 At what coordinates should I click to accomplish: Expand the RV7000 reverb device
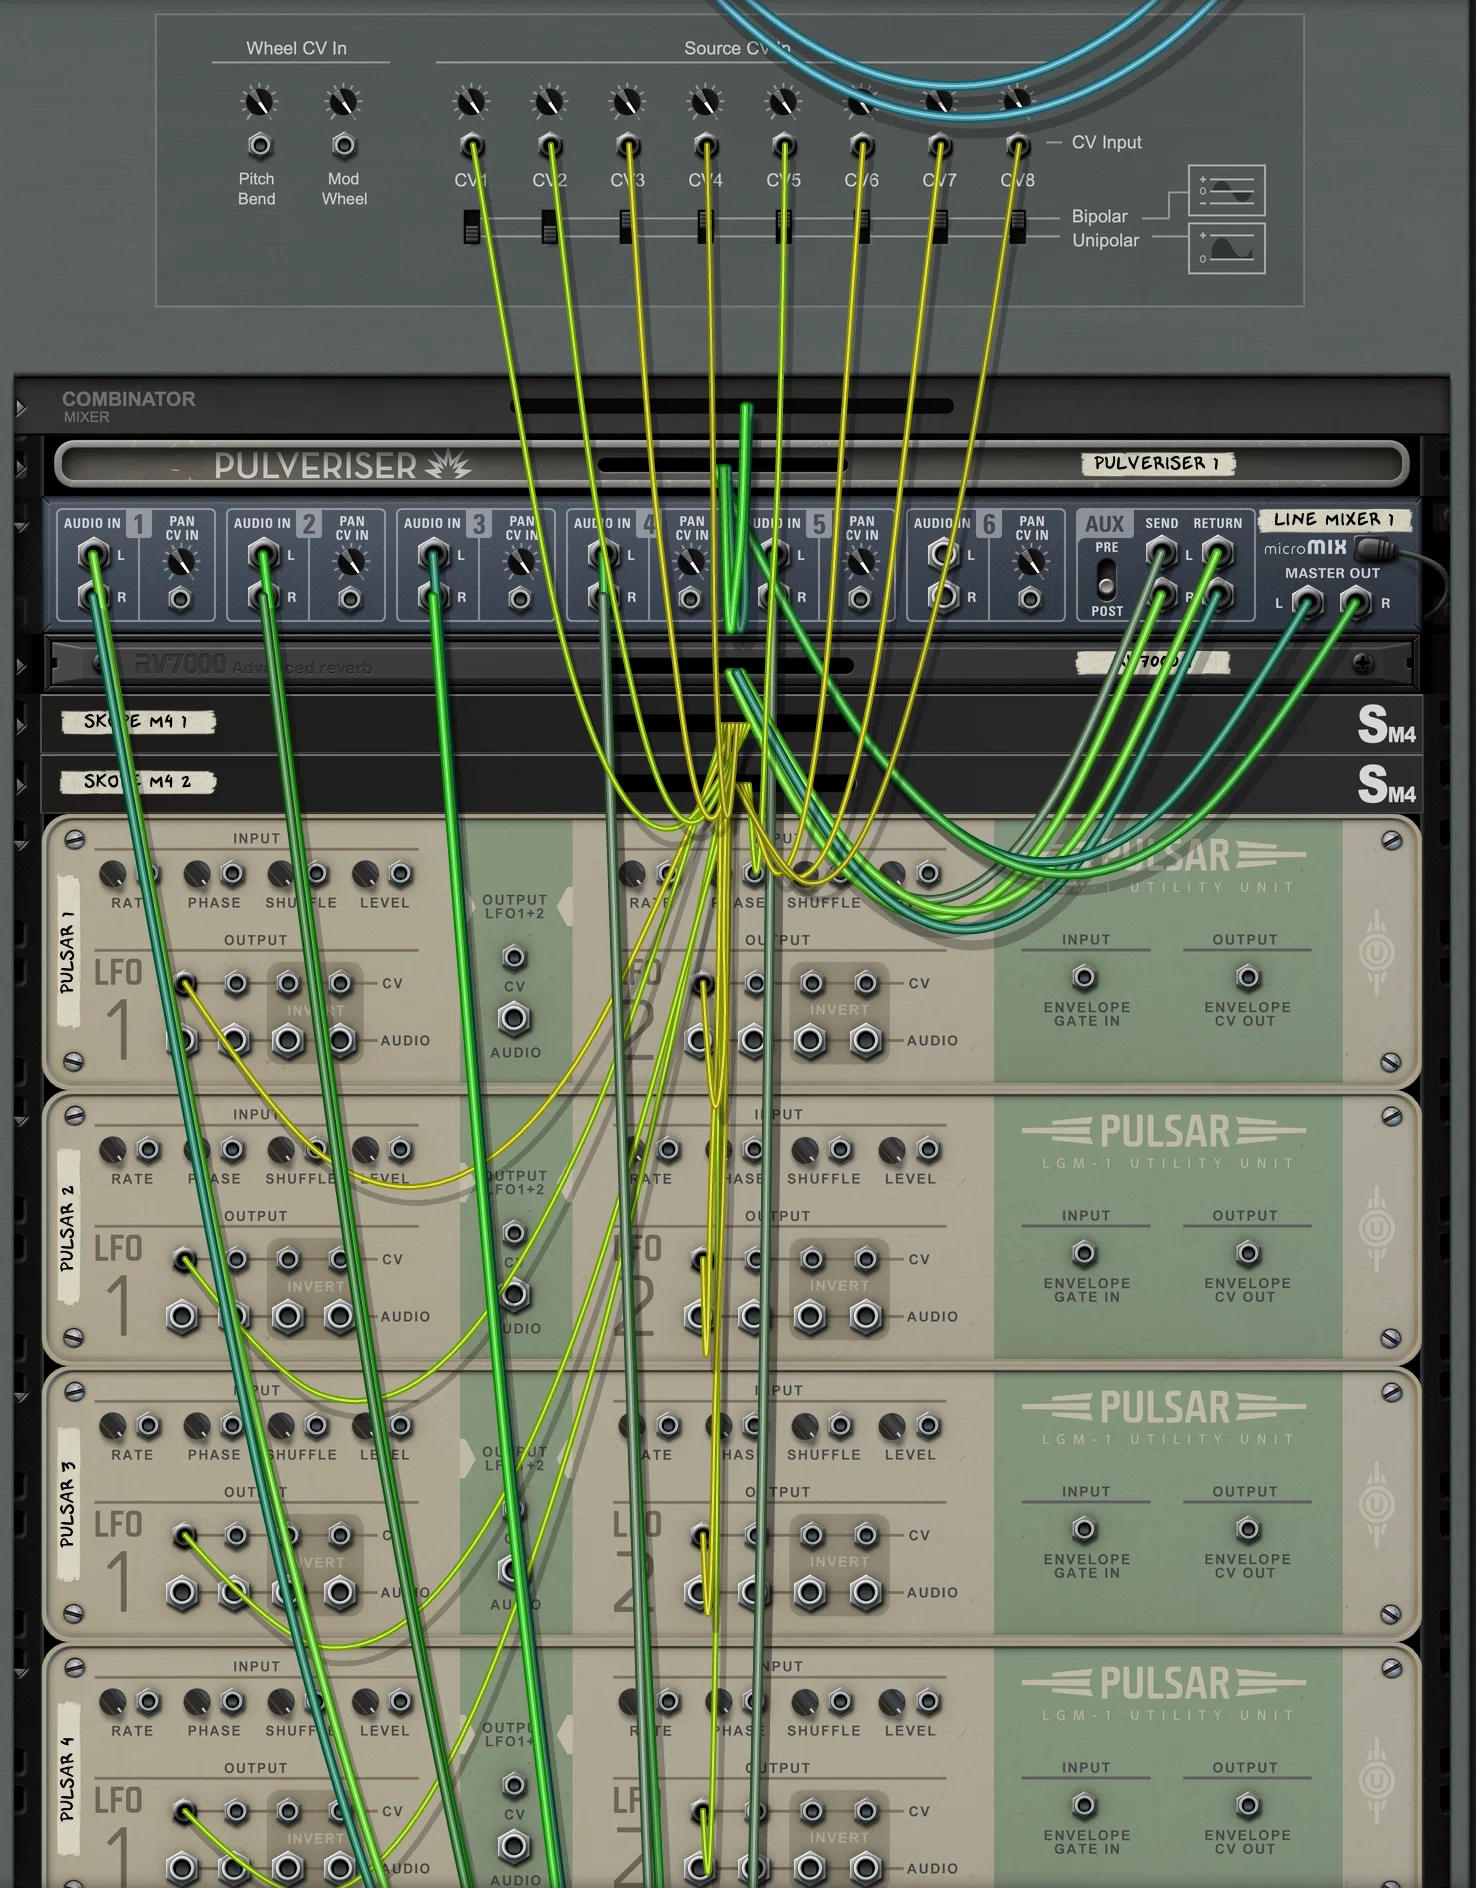pos(21,665)
